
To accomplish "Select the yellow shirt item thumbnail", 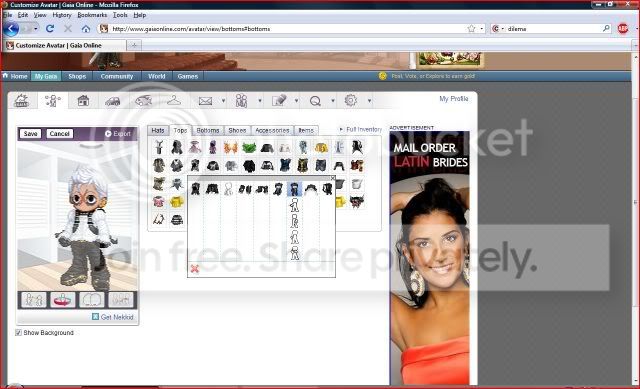I will pos(177,202).
